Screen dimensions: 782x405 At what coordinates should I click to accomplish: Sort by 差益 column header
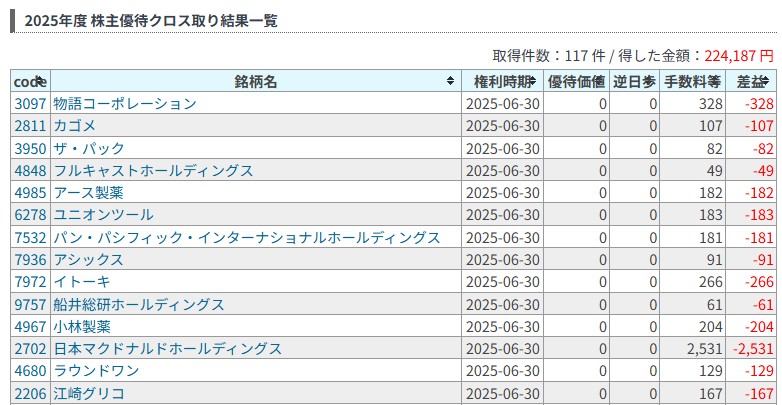pyautogui.click(x=751, y=81)
